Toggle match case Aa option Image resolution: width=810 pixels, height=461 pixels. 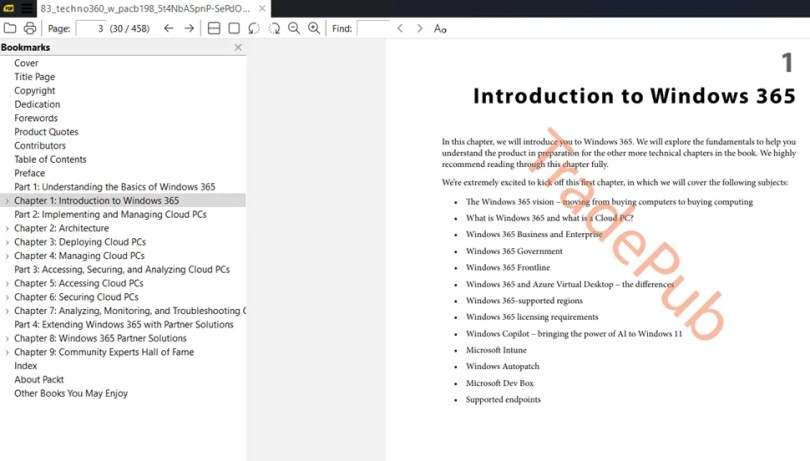pyautogui.click(x=440, y=29)
